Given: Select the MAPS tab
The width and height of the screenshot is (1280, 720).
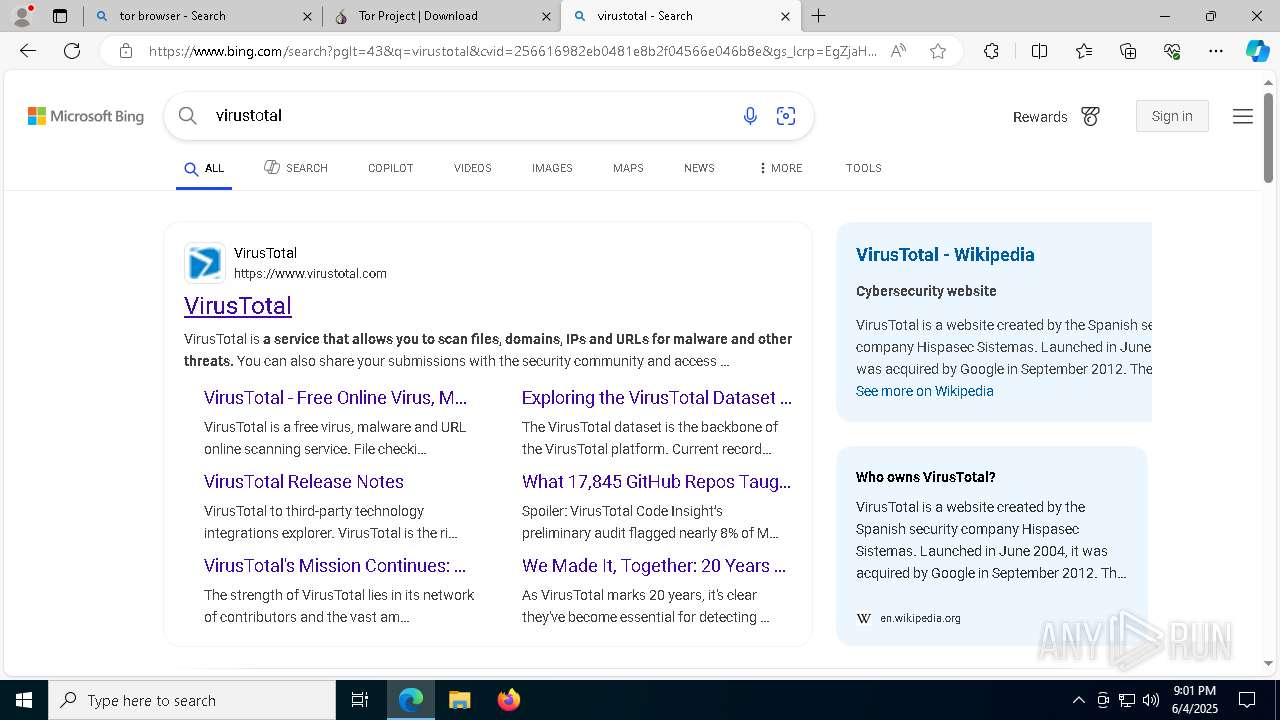Looking at the screenshot, I should (628, 168).
